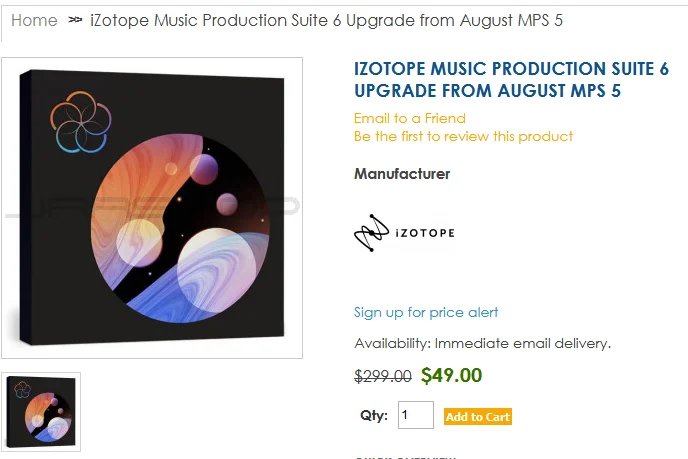Click the flower-ring logo on the product box

(81, 122)
